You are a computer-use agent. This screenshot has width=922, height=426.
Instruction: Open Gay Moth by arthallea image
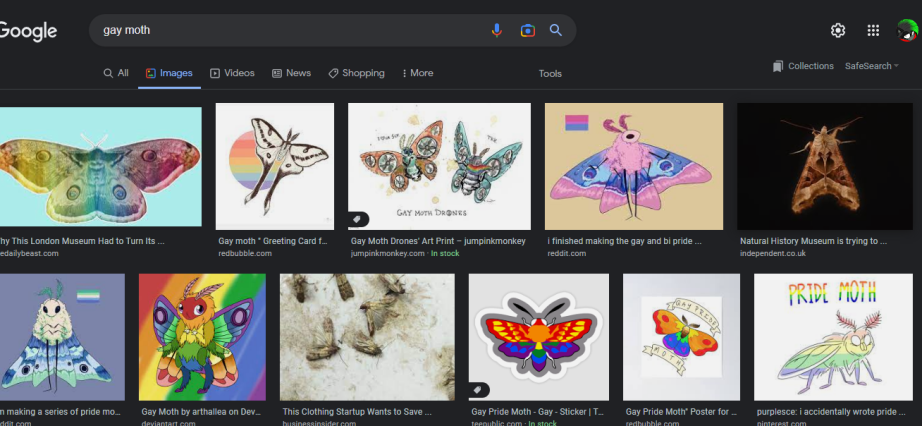coord(202,337)
